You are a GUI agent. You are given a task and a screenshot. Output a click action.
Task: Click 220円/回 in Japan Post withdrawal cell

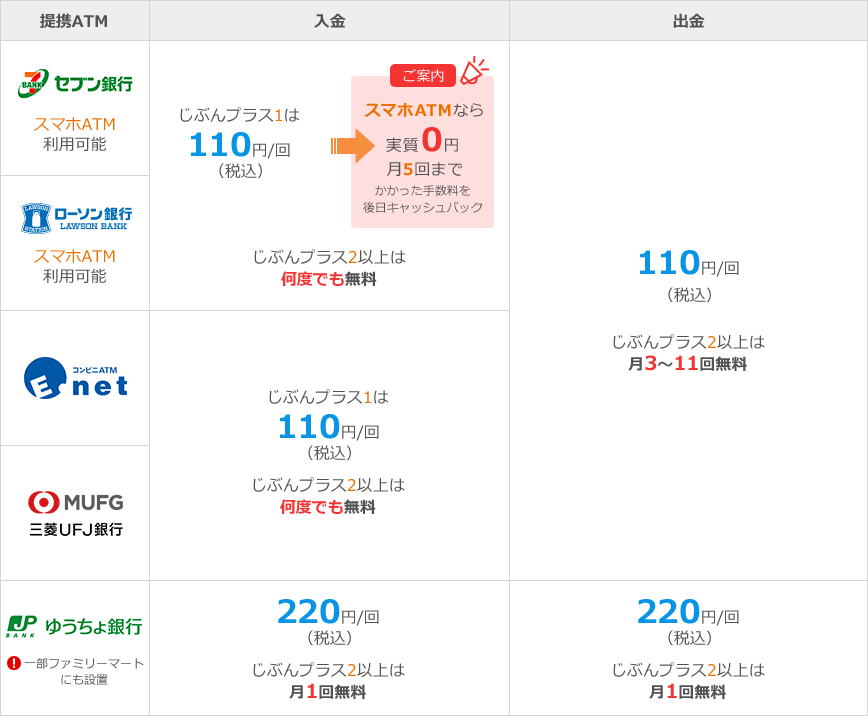(x=688, y=612)
